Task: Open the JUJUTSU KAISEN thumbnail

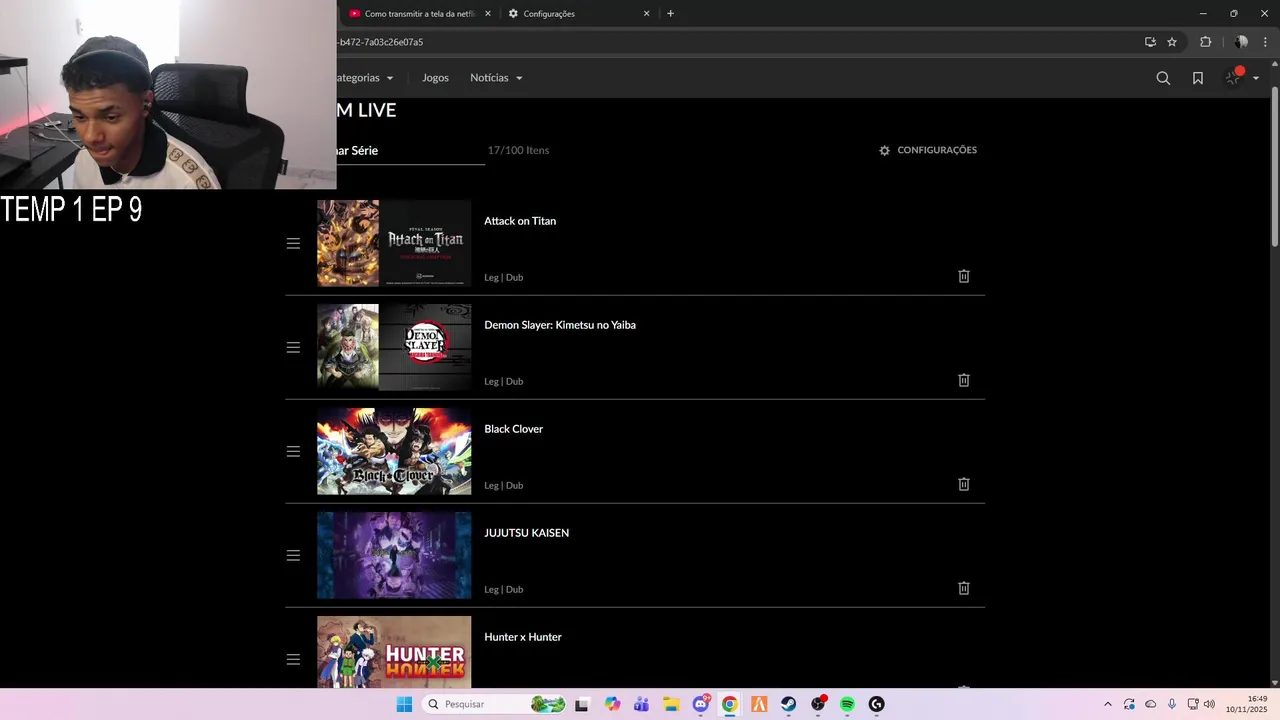Action: click(394, 555)
